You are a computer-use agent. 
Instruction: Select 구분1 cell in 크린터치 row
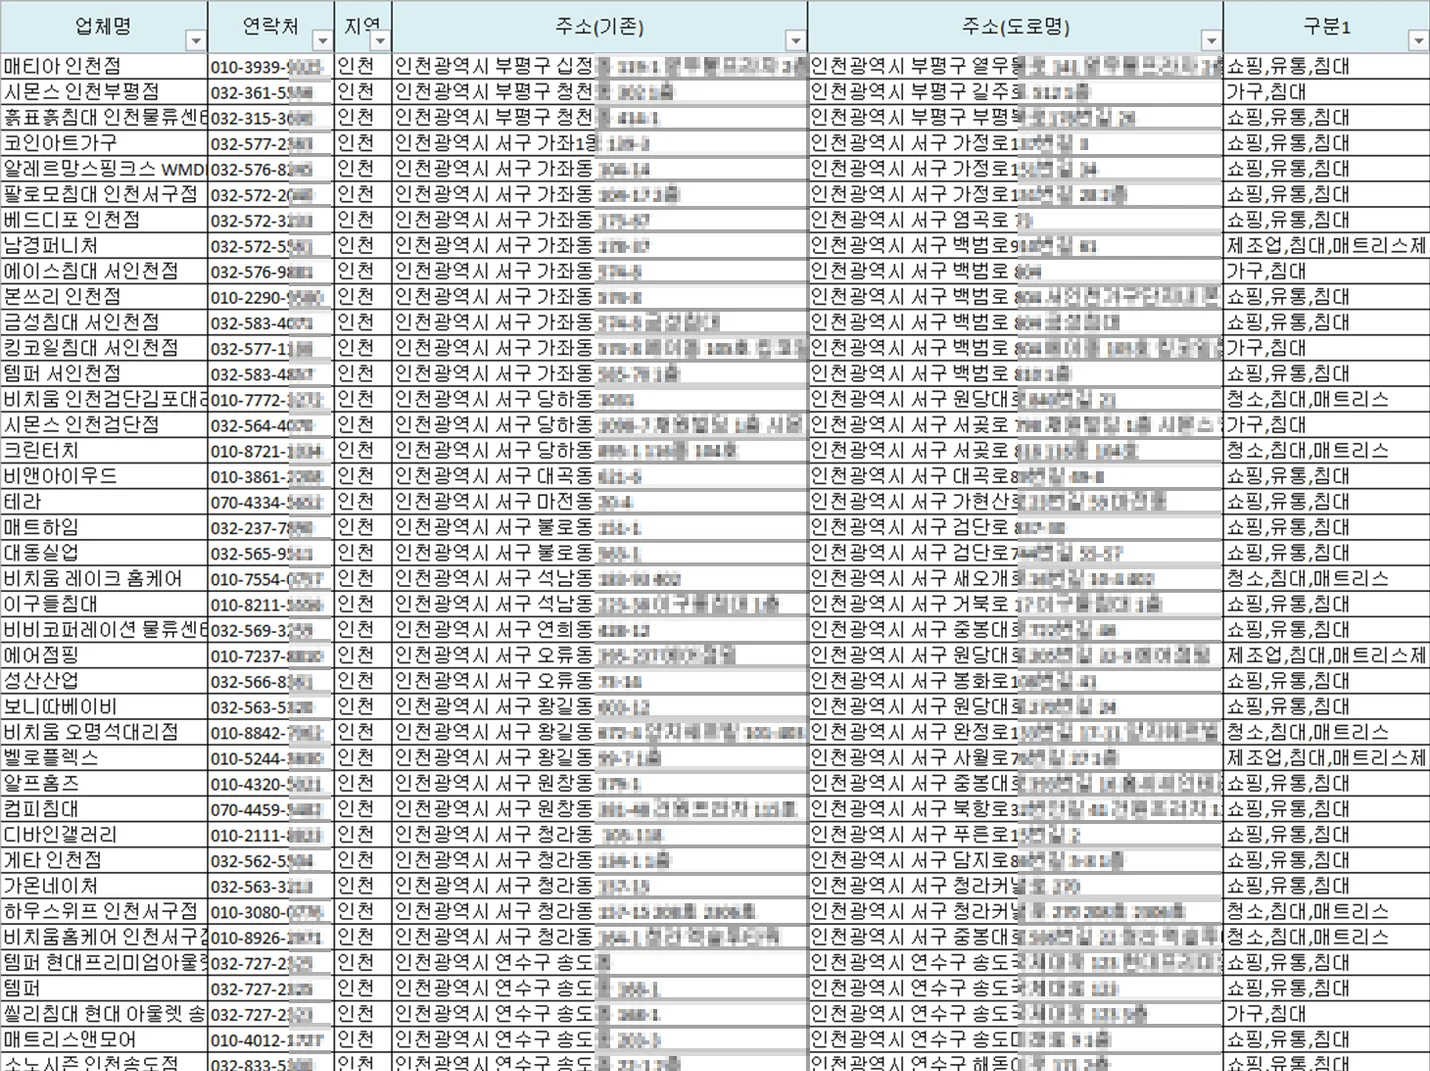[1326, 451]
